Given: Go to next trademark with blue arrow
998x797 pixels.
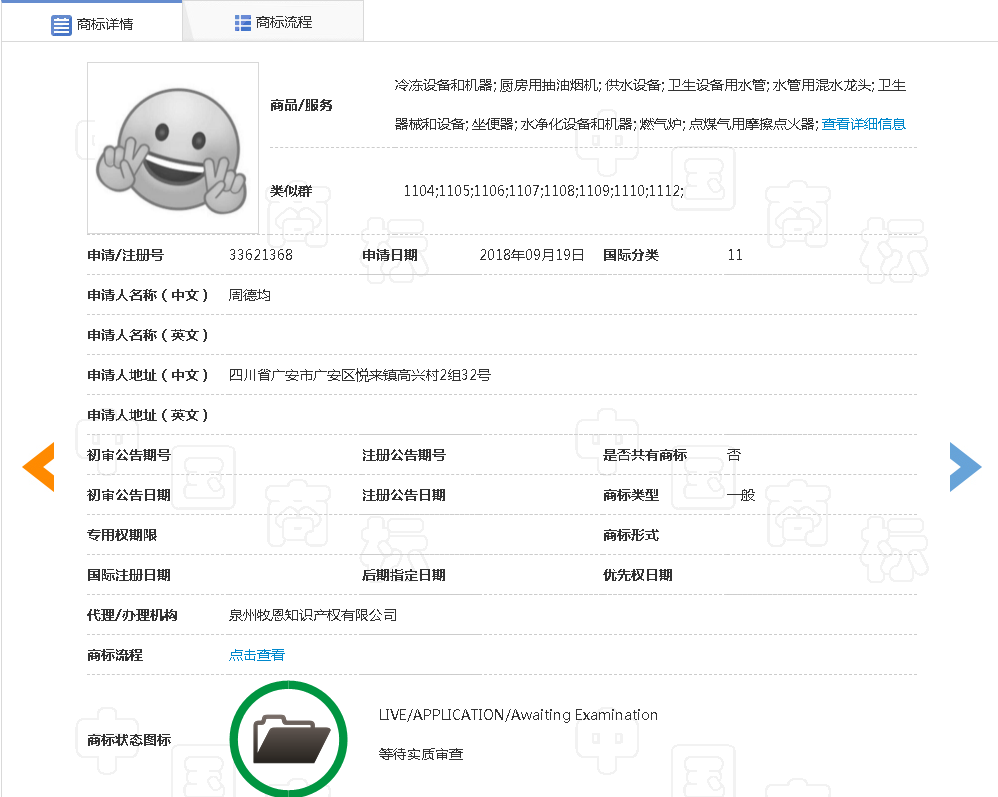Looking at the screenshot, I should pyautogui.click(x=965, y=466).
